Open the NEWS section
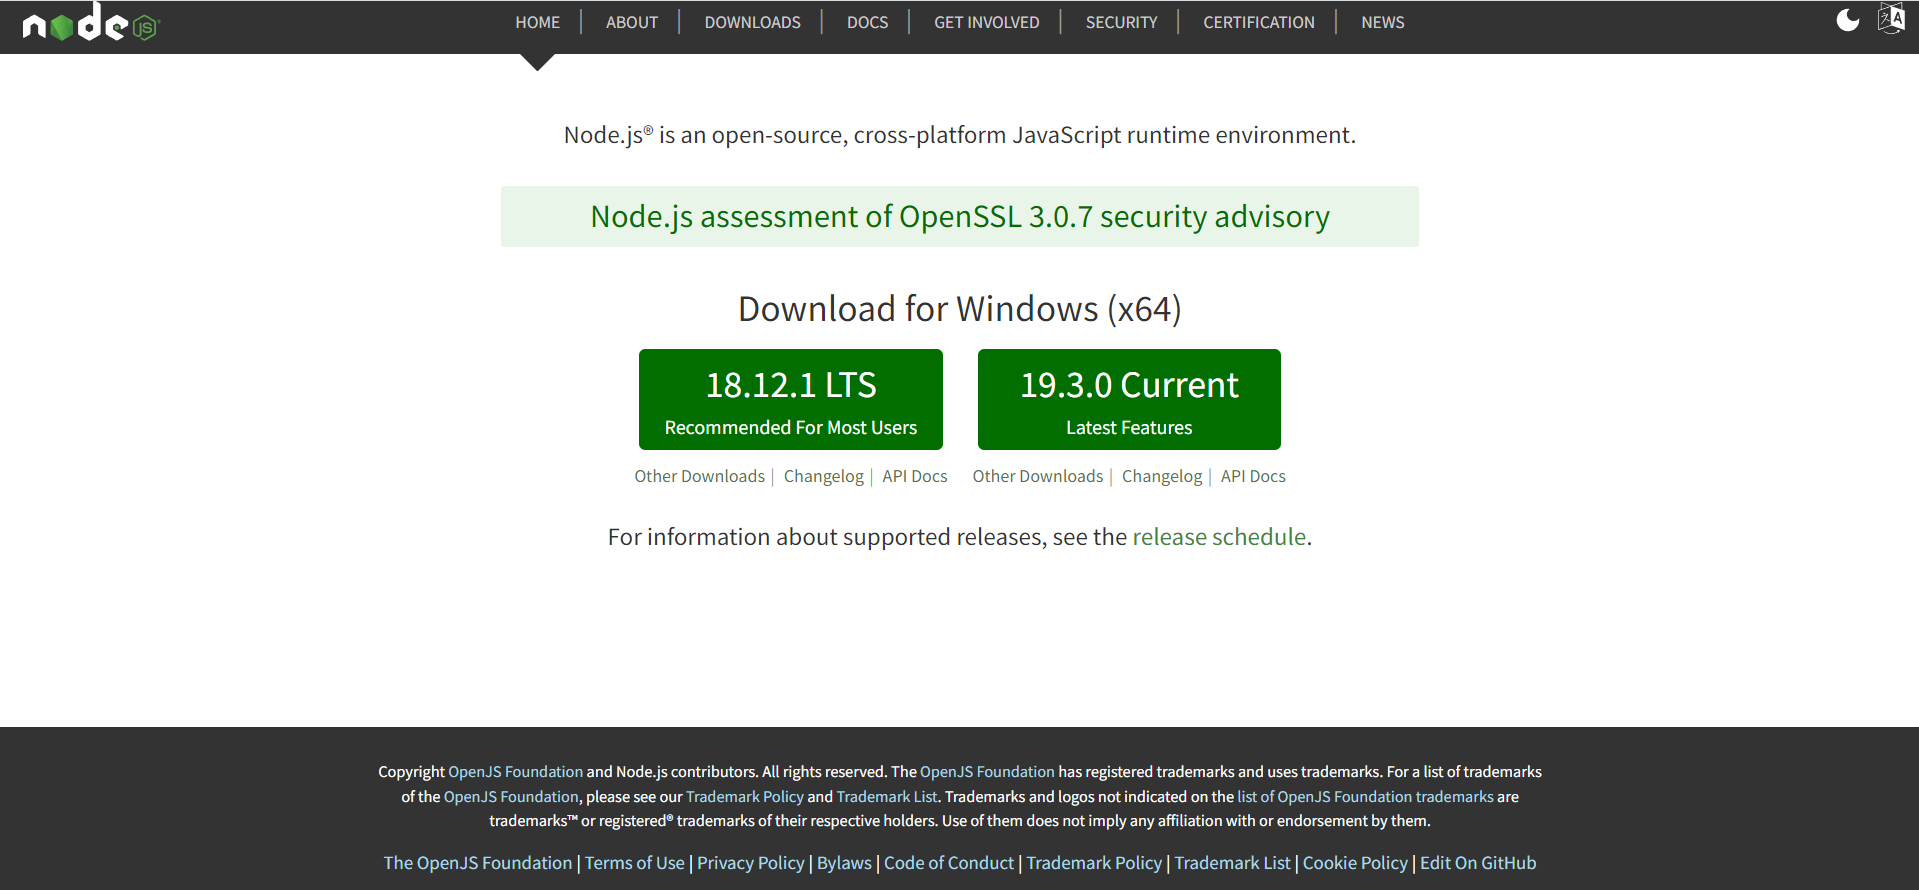The width and height of the screenshot is (1919, 890). (x=1382, y=22)
